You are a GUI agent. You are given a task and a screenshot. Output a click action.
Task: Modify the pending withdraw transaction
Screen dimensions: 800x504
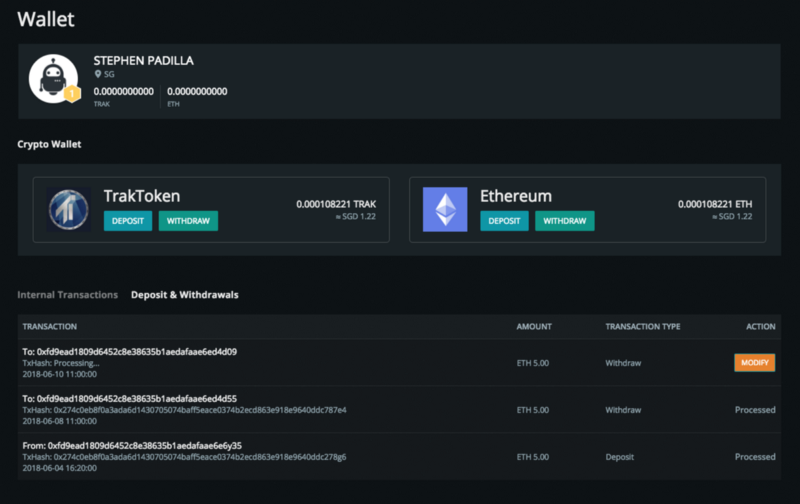click(755, 363)
